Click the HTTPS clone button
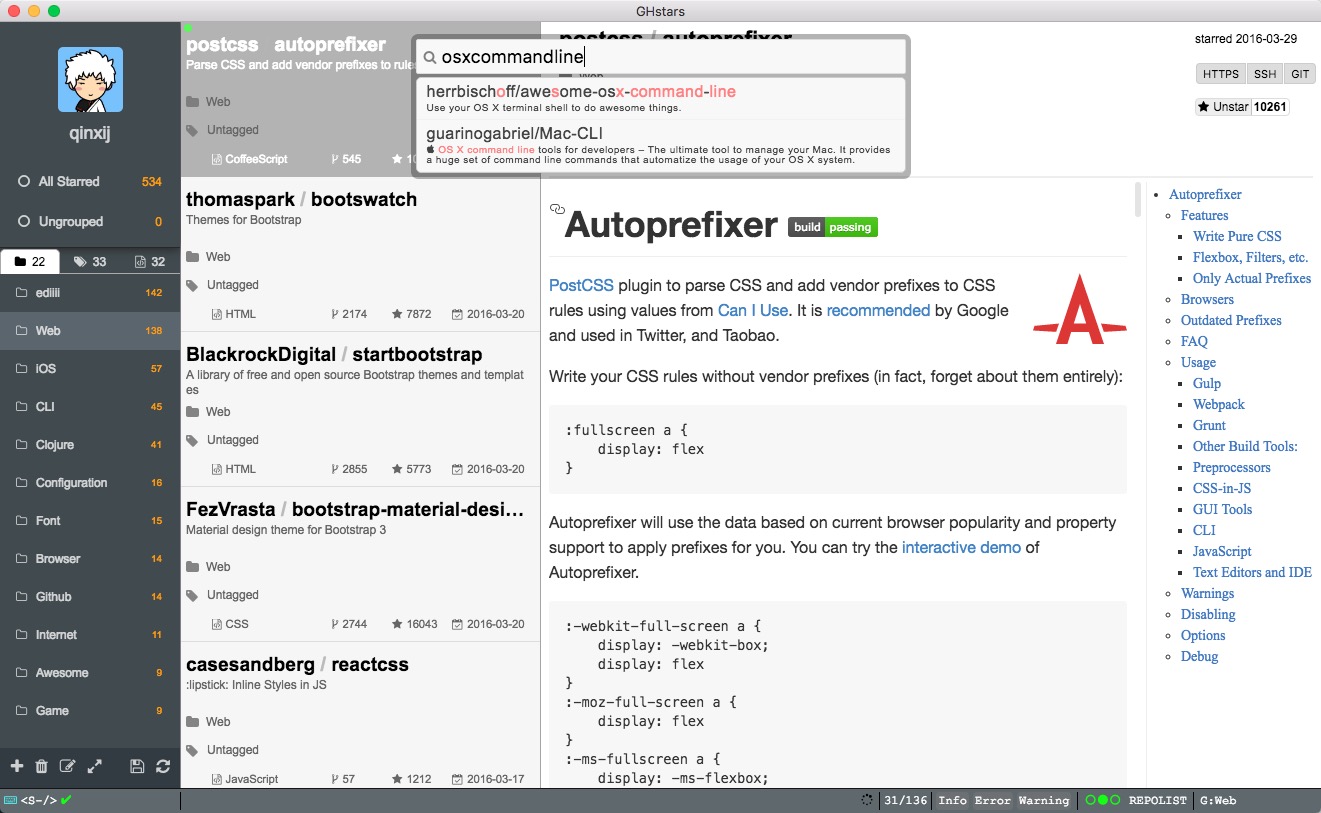 point(1221,74)
